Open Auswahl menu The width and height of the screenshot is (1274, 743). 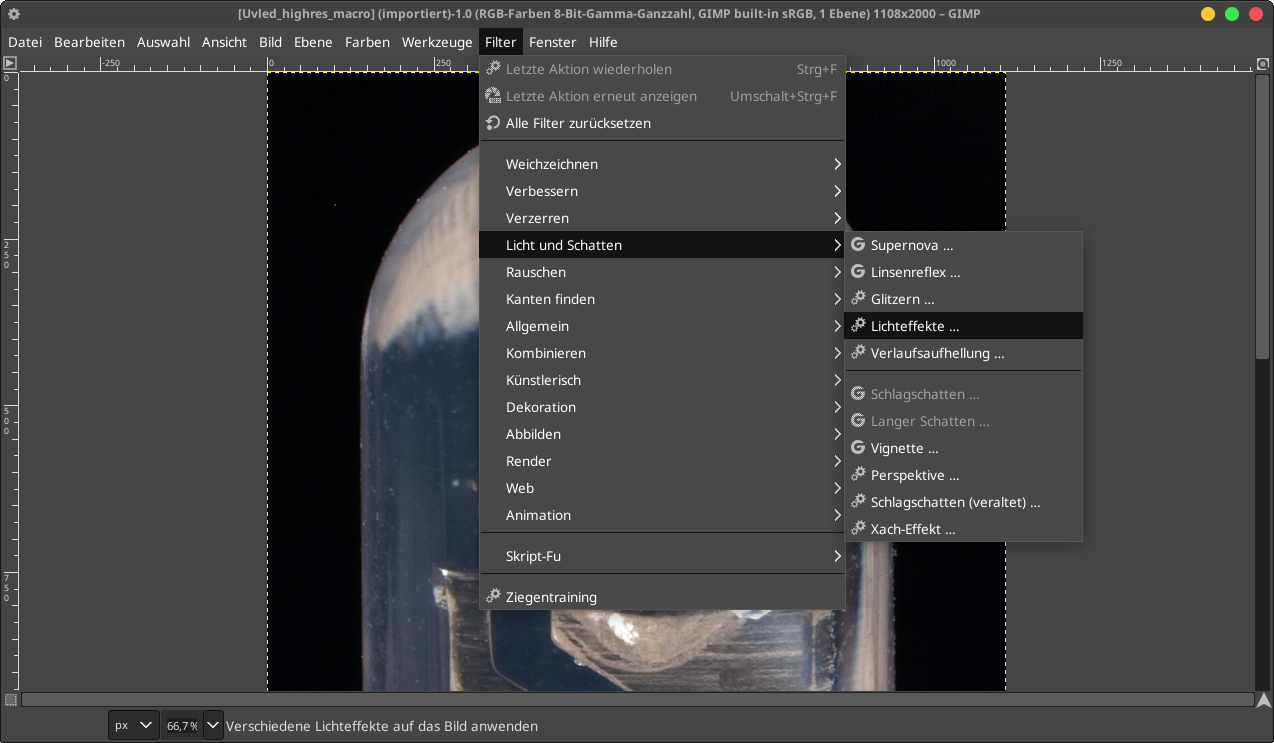tap(163, 42)
